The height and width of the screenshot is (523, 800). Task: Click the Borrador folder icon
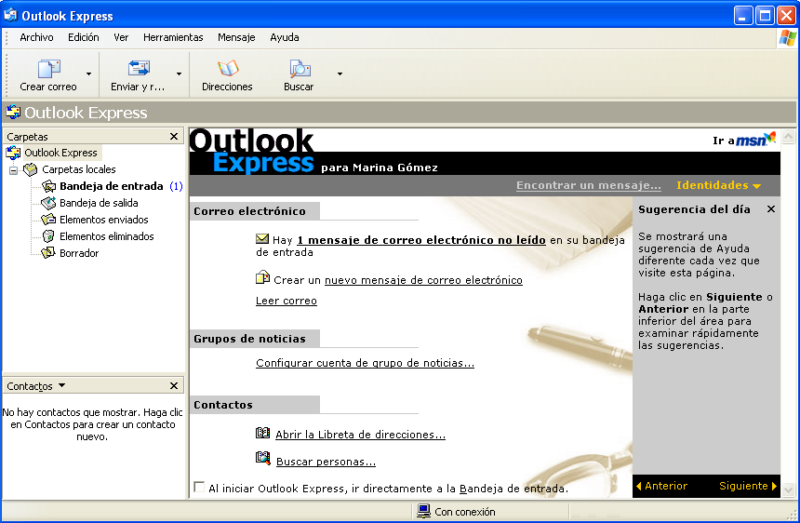[48, 253]
